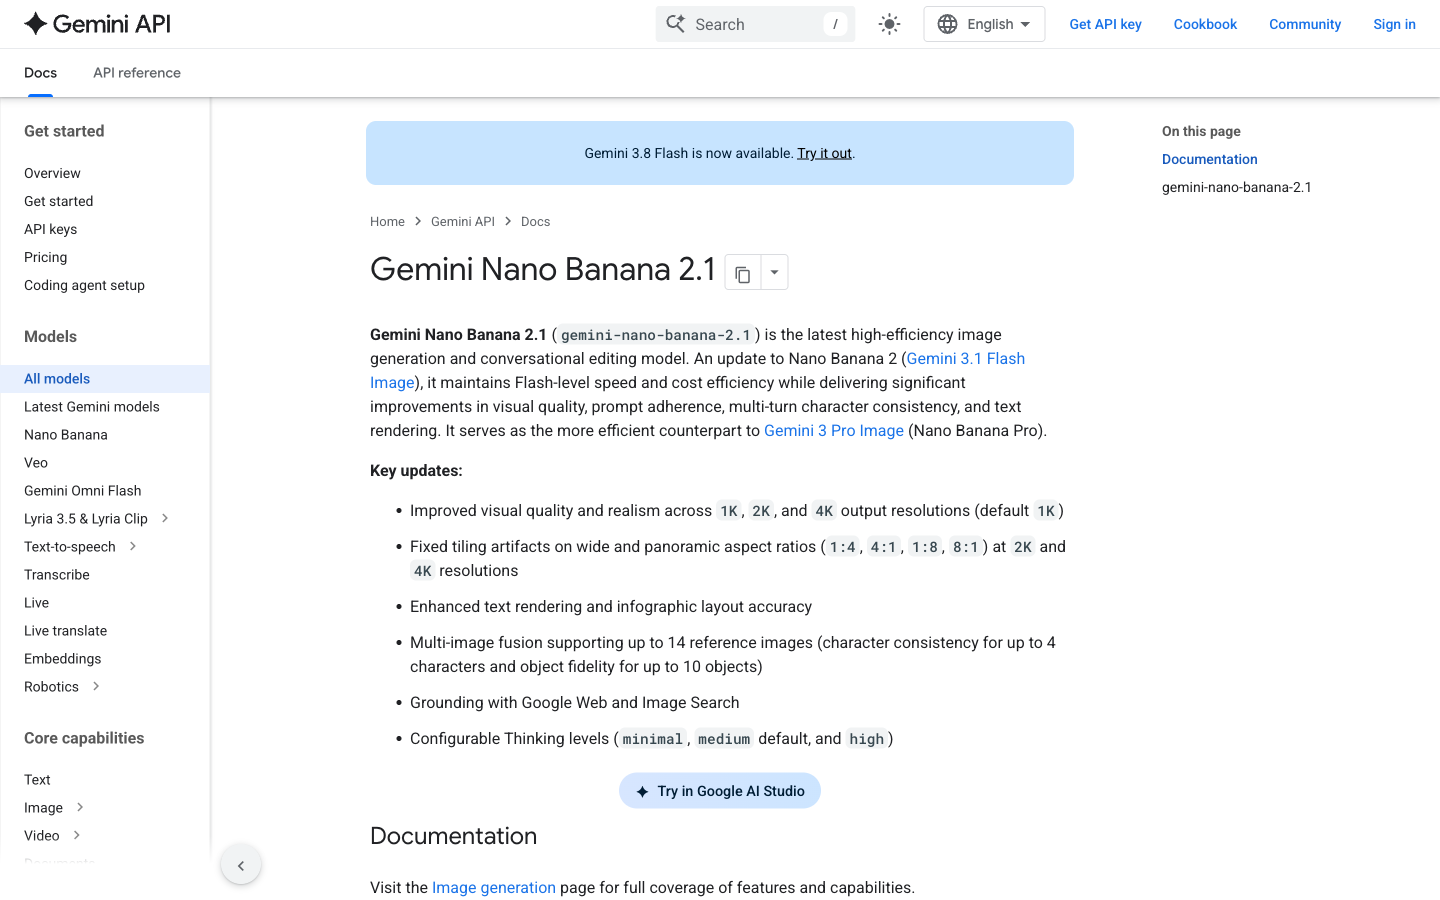
Task: Click Sign in
Action: (x=1394, y=24)
